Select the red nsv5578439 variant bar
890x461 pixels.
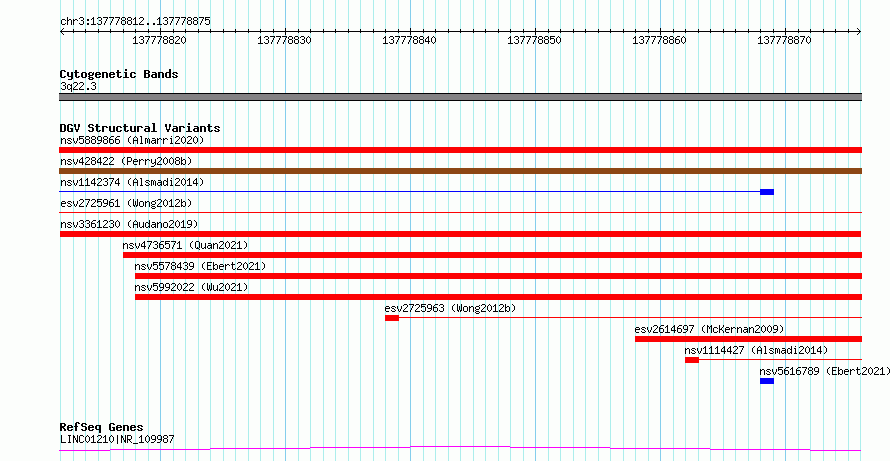pyautogui.click(x=498, y=276)
